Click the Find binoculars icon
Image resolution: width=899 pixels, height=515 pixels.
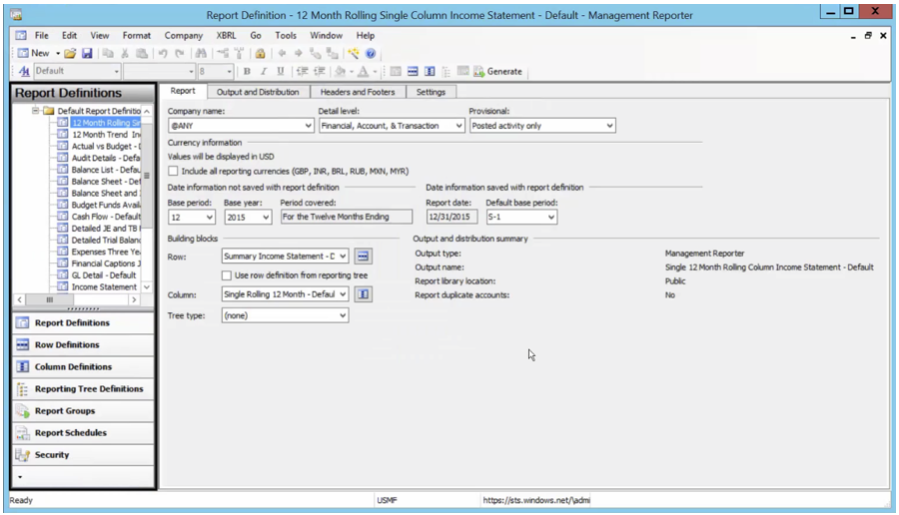[x=201, y=53]
